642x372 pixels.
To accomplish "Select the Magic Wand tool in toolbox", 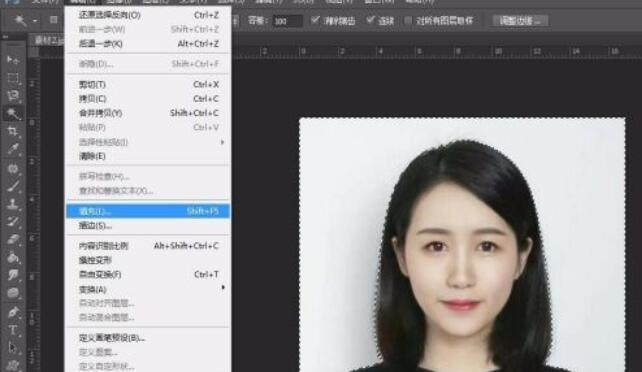I will point(13,114).
